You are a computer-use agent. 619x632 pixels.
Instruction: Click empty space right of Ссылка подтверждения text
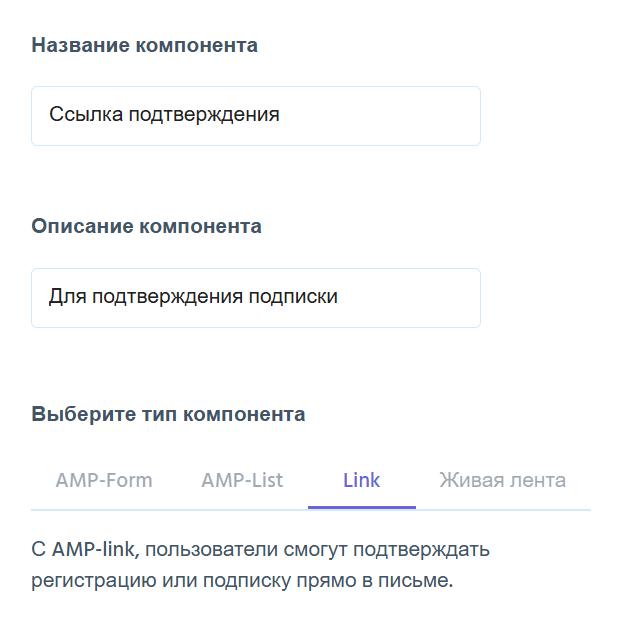380,116
